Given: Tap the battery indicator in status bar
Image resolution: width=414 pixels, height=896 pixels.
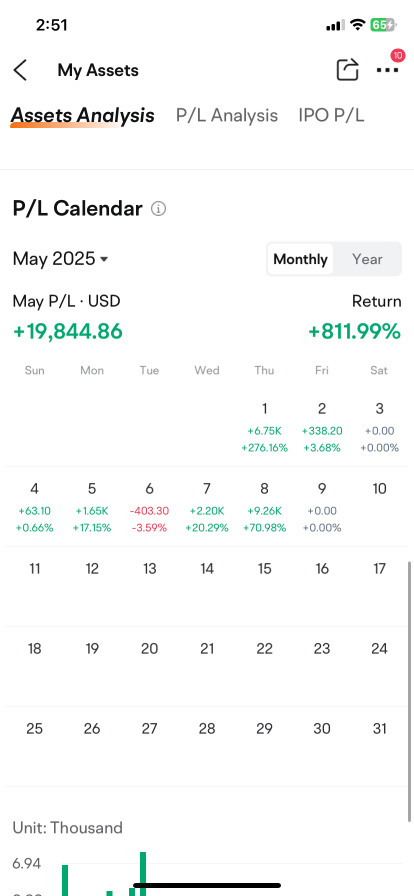Looking at the screenshot, I should pos(383,25).
